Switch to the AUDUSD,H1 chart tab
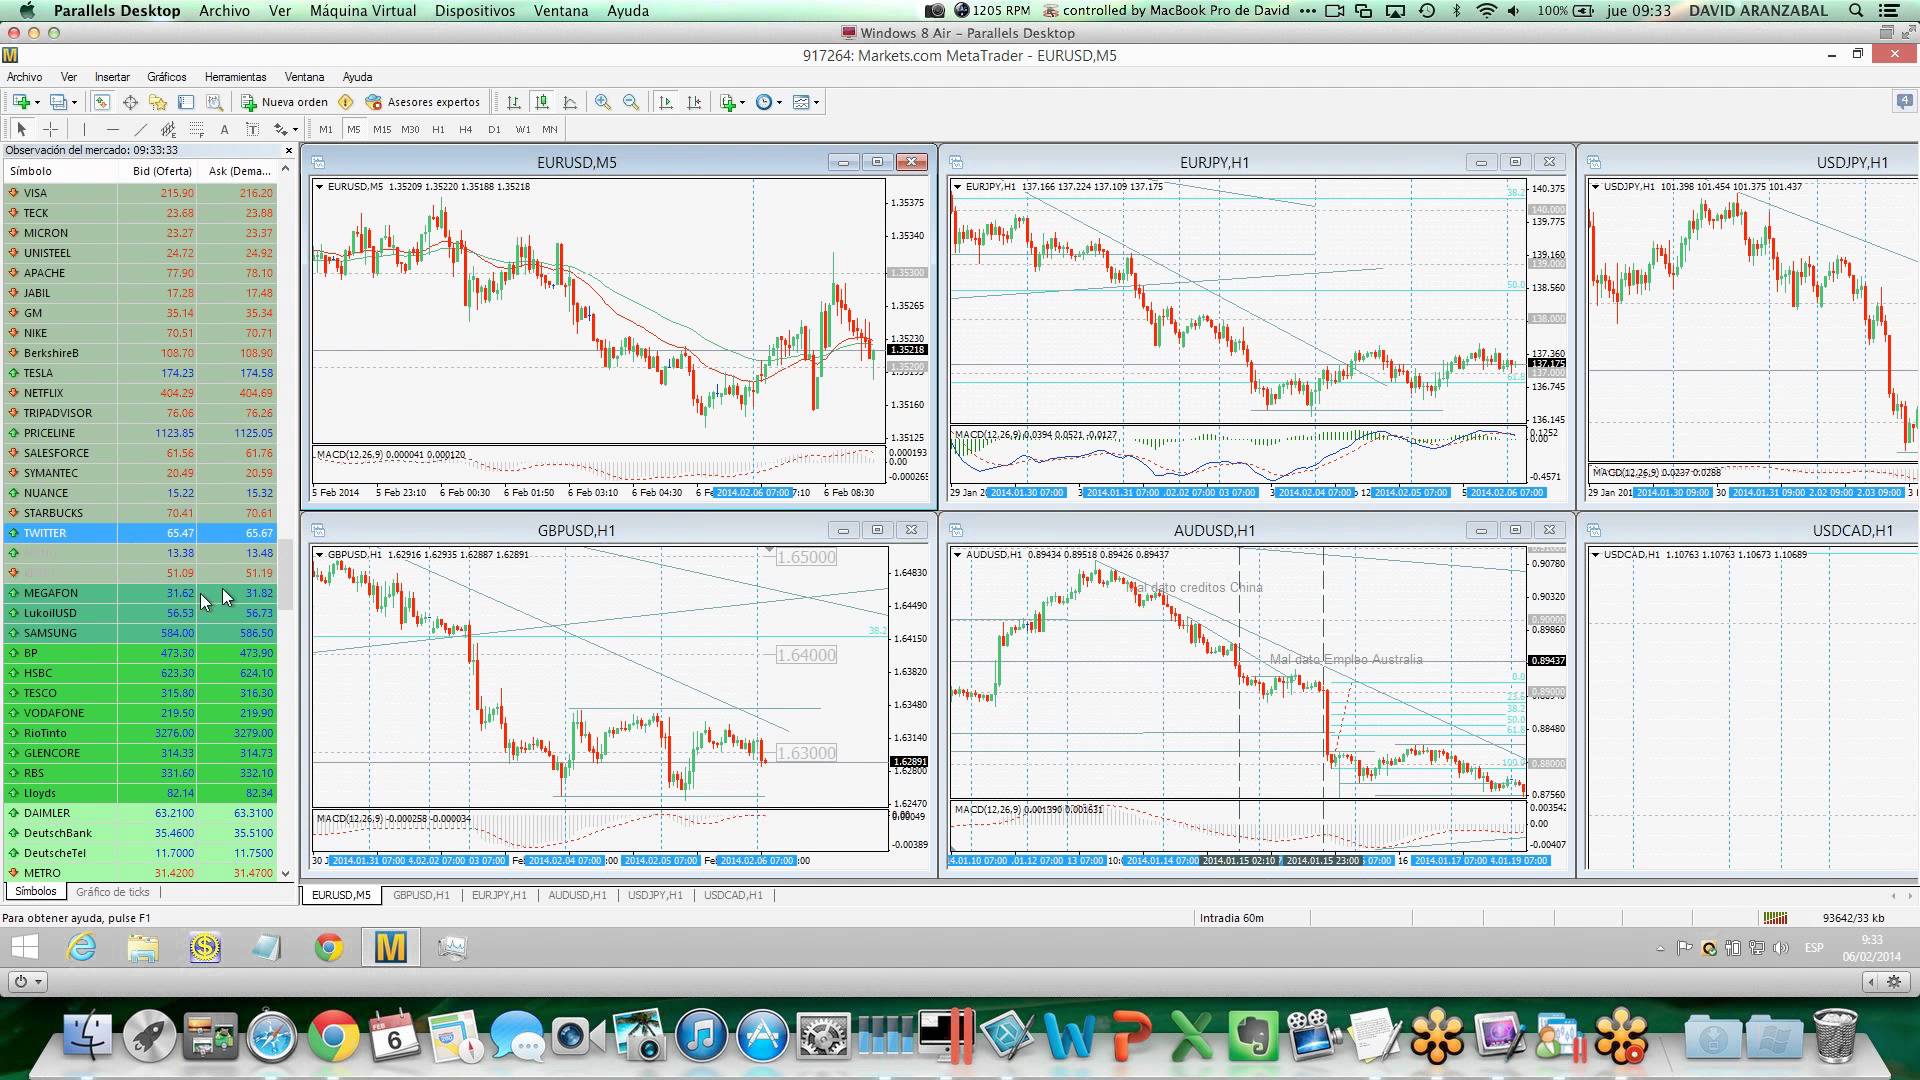 click(x=577, y=895)
